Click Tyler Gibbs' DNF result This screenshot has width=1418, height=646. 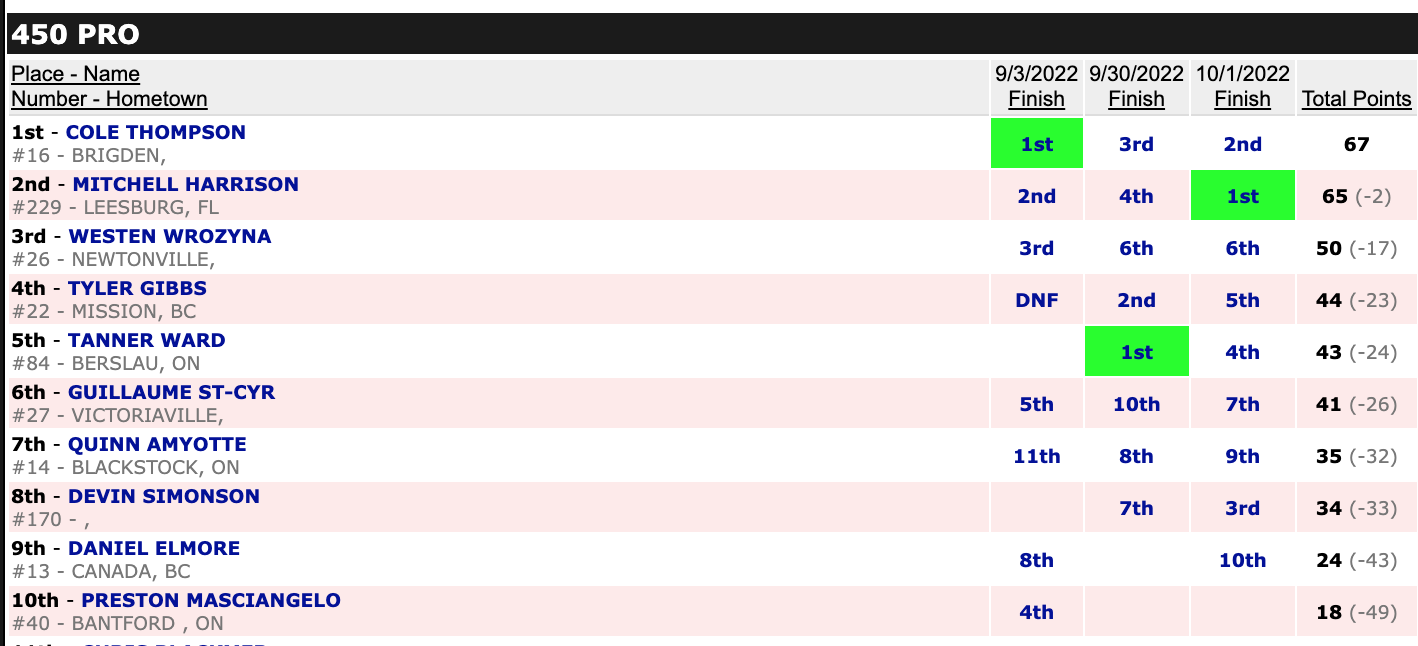click(x=1036, y=300)
